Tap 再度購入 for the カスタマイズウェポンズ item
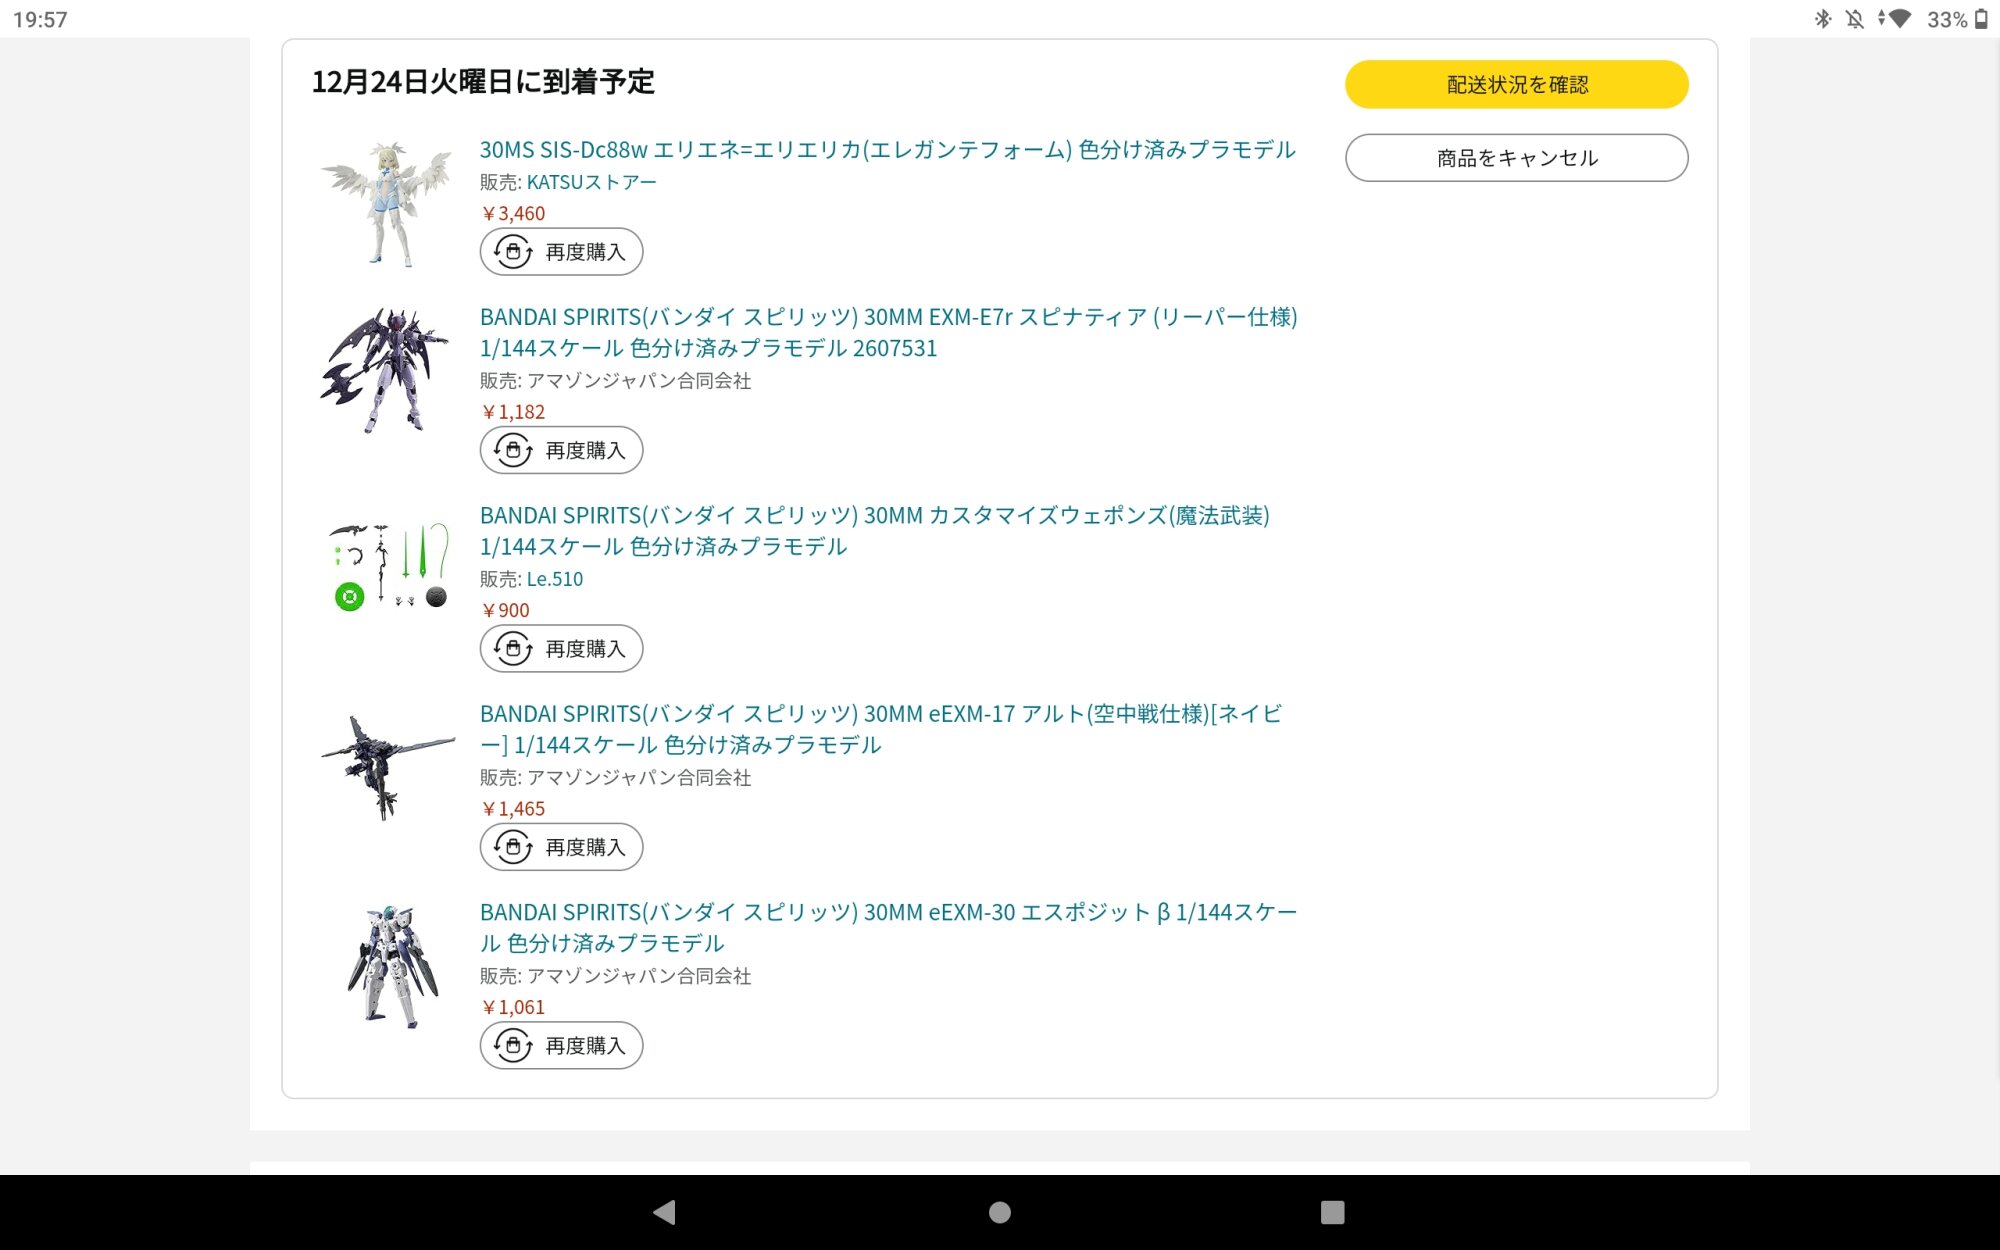This screenshot has height=1250, width=2000. (561, 649)
